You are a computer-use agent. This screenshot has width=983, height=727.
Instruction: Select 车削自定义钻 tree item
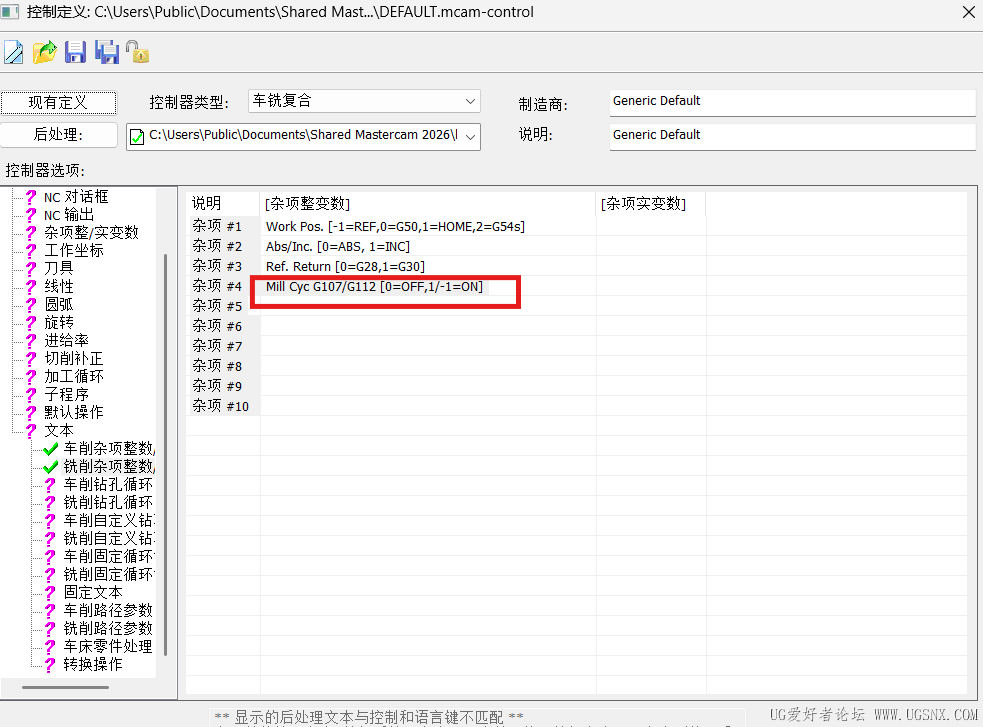pyautogui.click(x=108, y=521)
